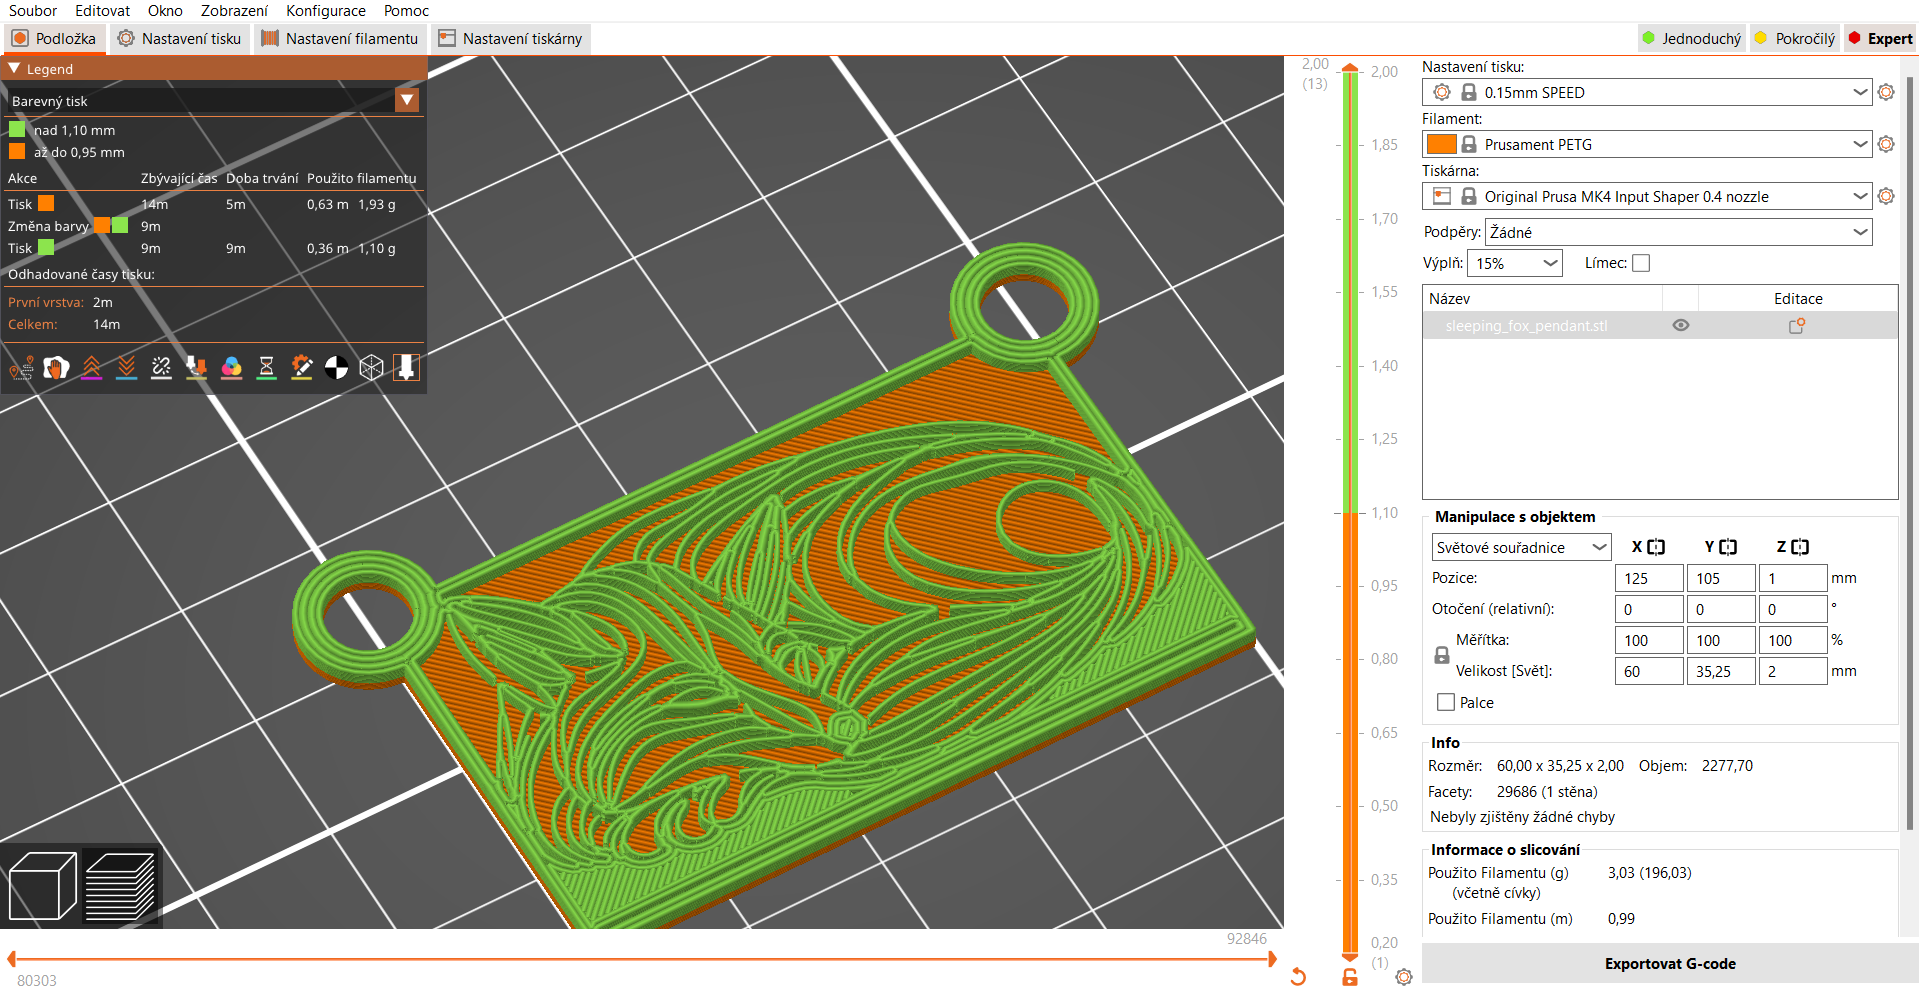
Task: Select Expert mode
Action: (1880, 38)
